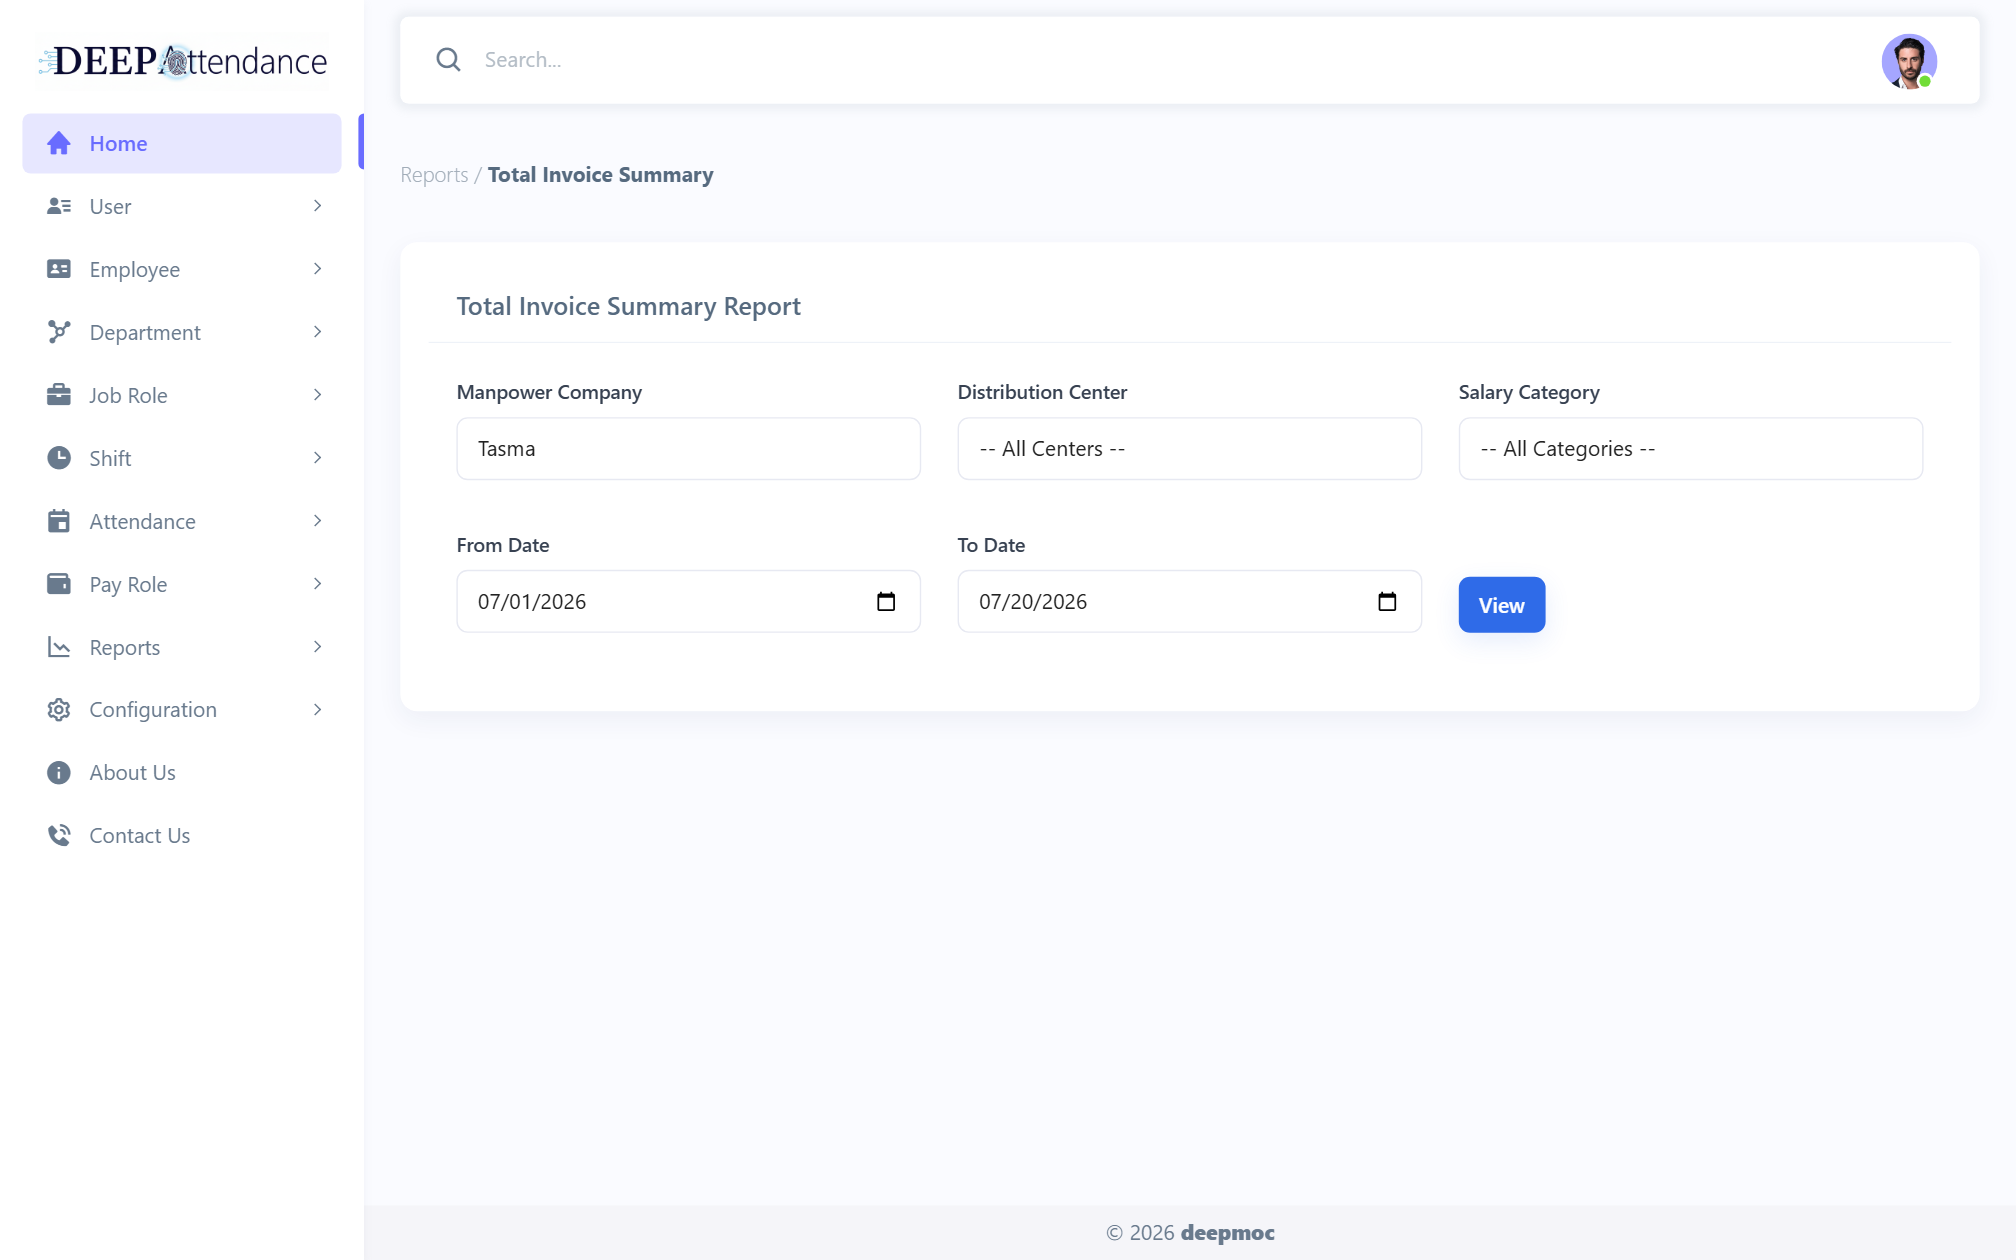The width and height of the screenshot is (2016, 1260).
Task: Open the Salary Category dropdown
Action: tap(1690, 449)
